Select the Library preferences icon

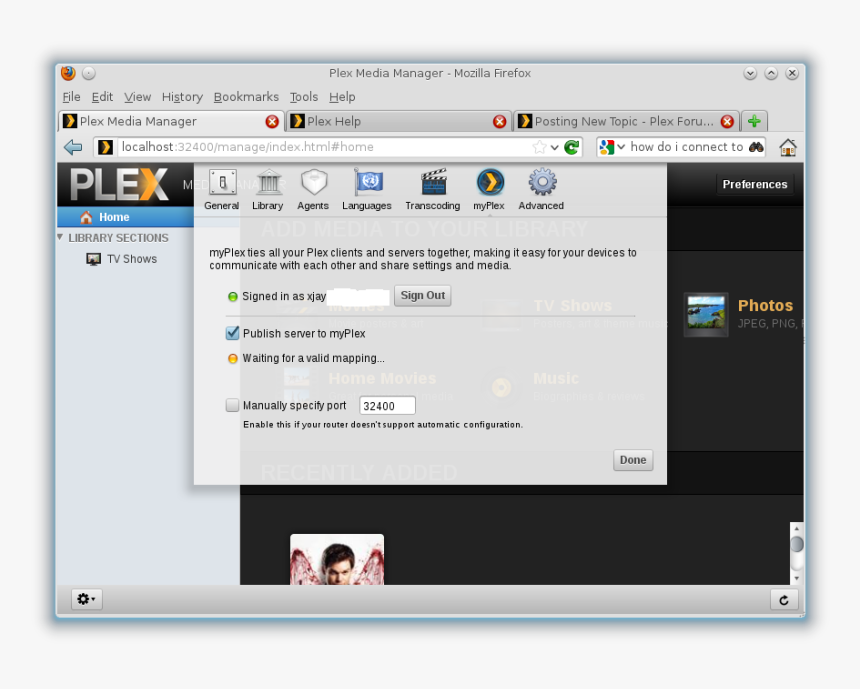tap(268, 183)
